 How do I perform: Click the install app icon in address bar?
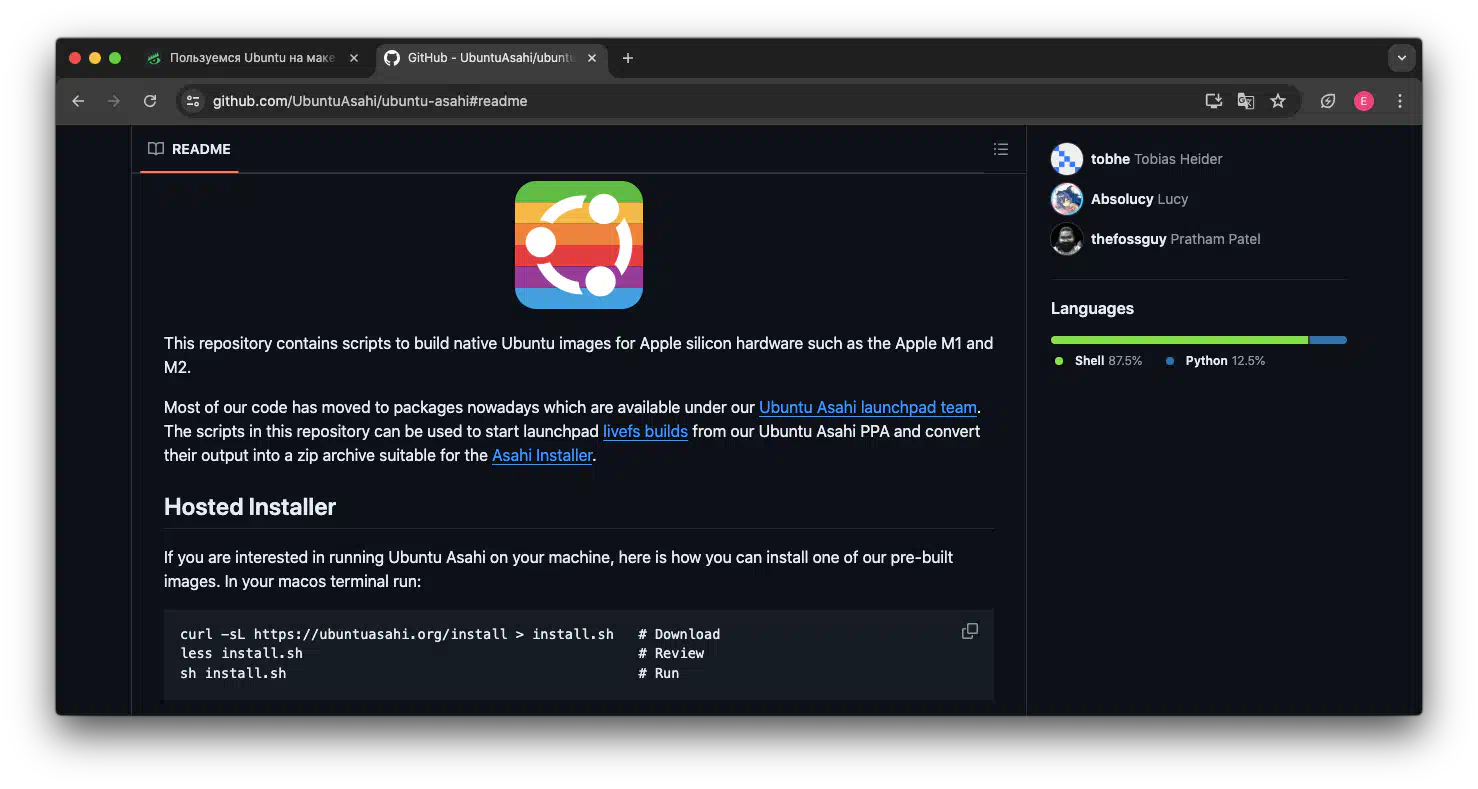click(x=1214, y=101)
